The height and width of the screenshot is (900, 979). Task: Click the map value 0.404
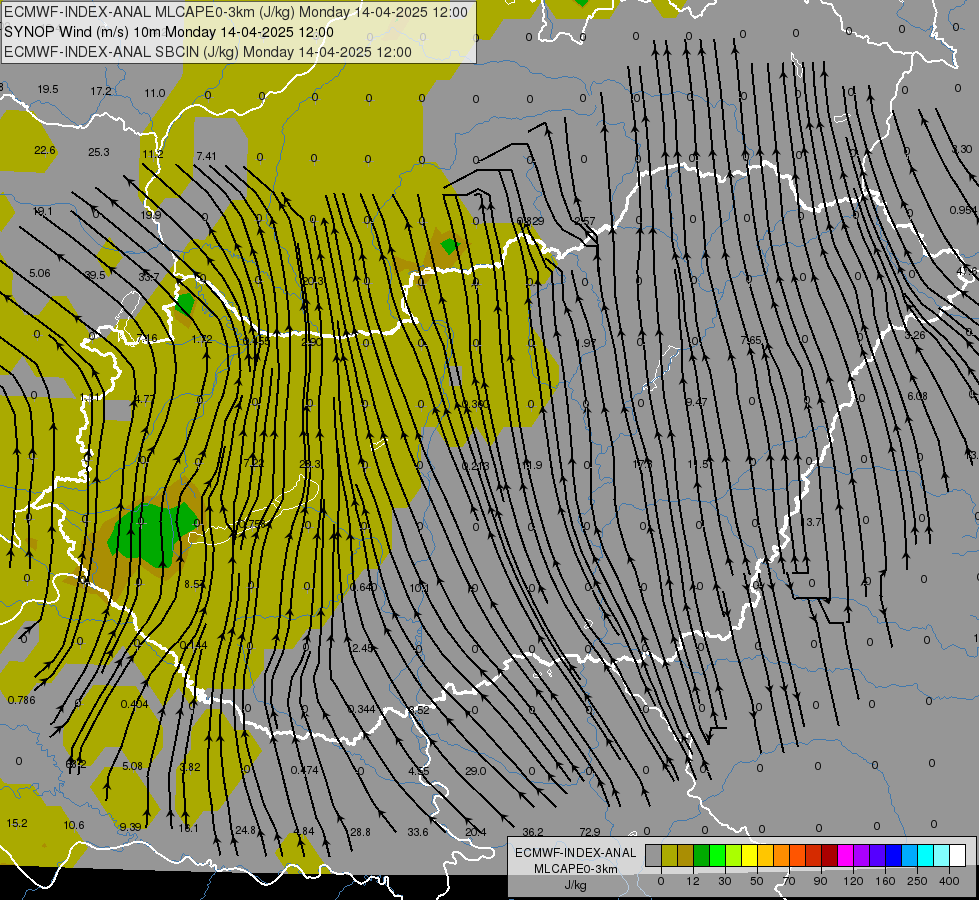[134, 704]
